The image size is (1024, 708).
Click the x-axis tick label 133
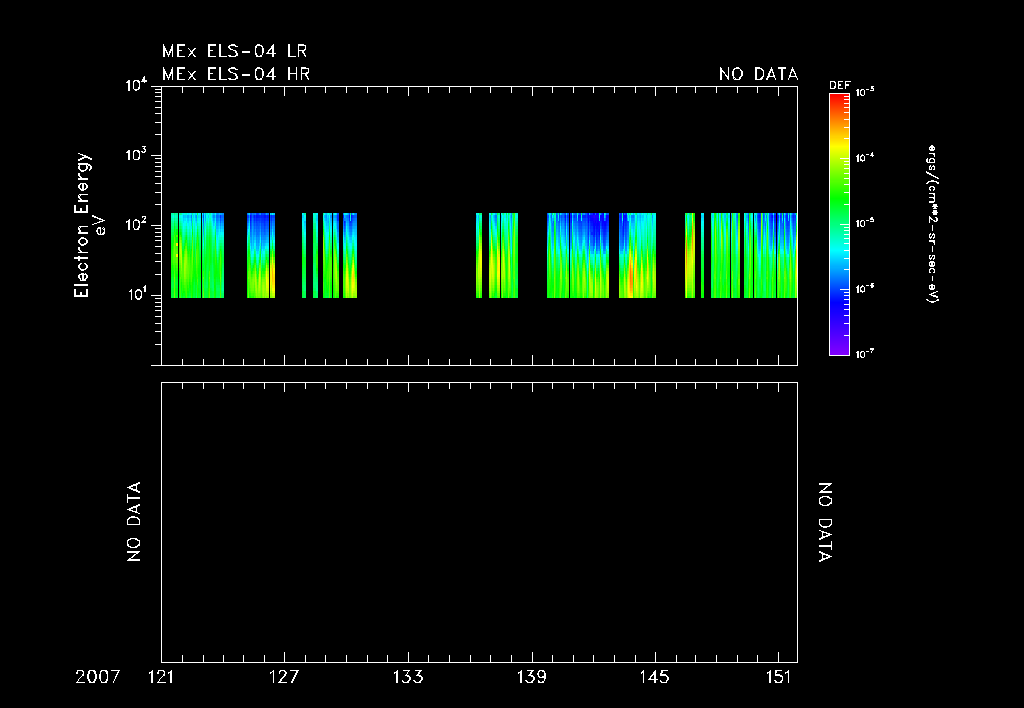(408, 677)
